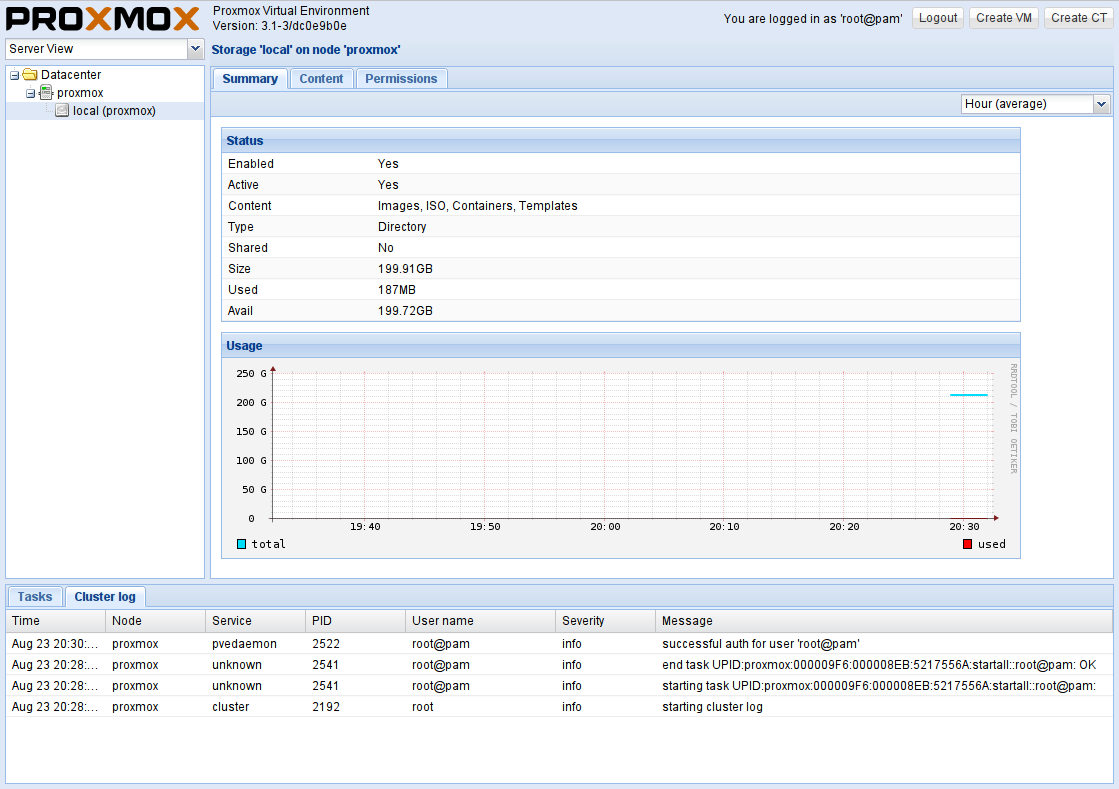Select the proxmox node in the tree

[x=80, y=93]
